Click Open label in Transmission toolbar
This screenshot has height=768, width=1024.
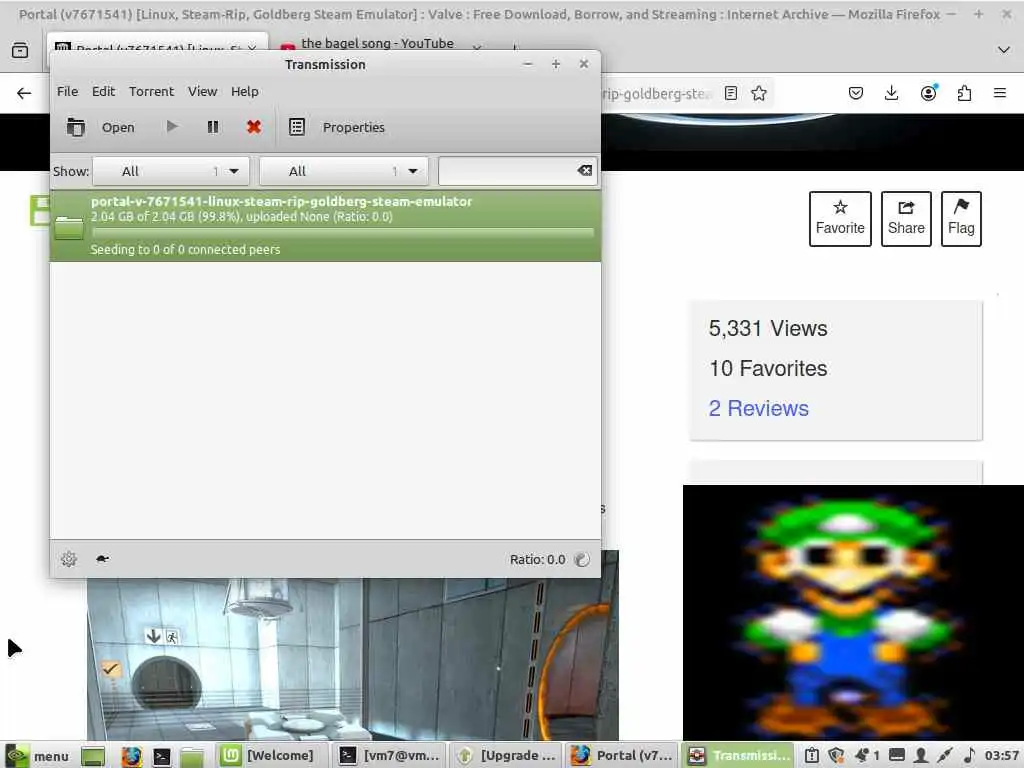tap(118, 127)
